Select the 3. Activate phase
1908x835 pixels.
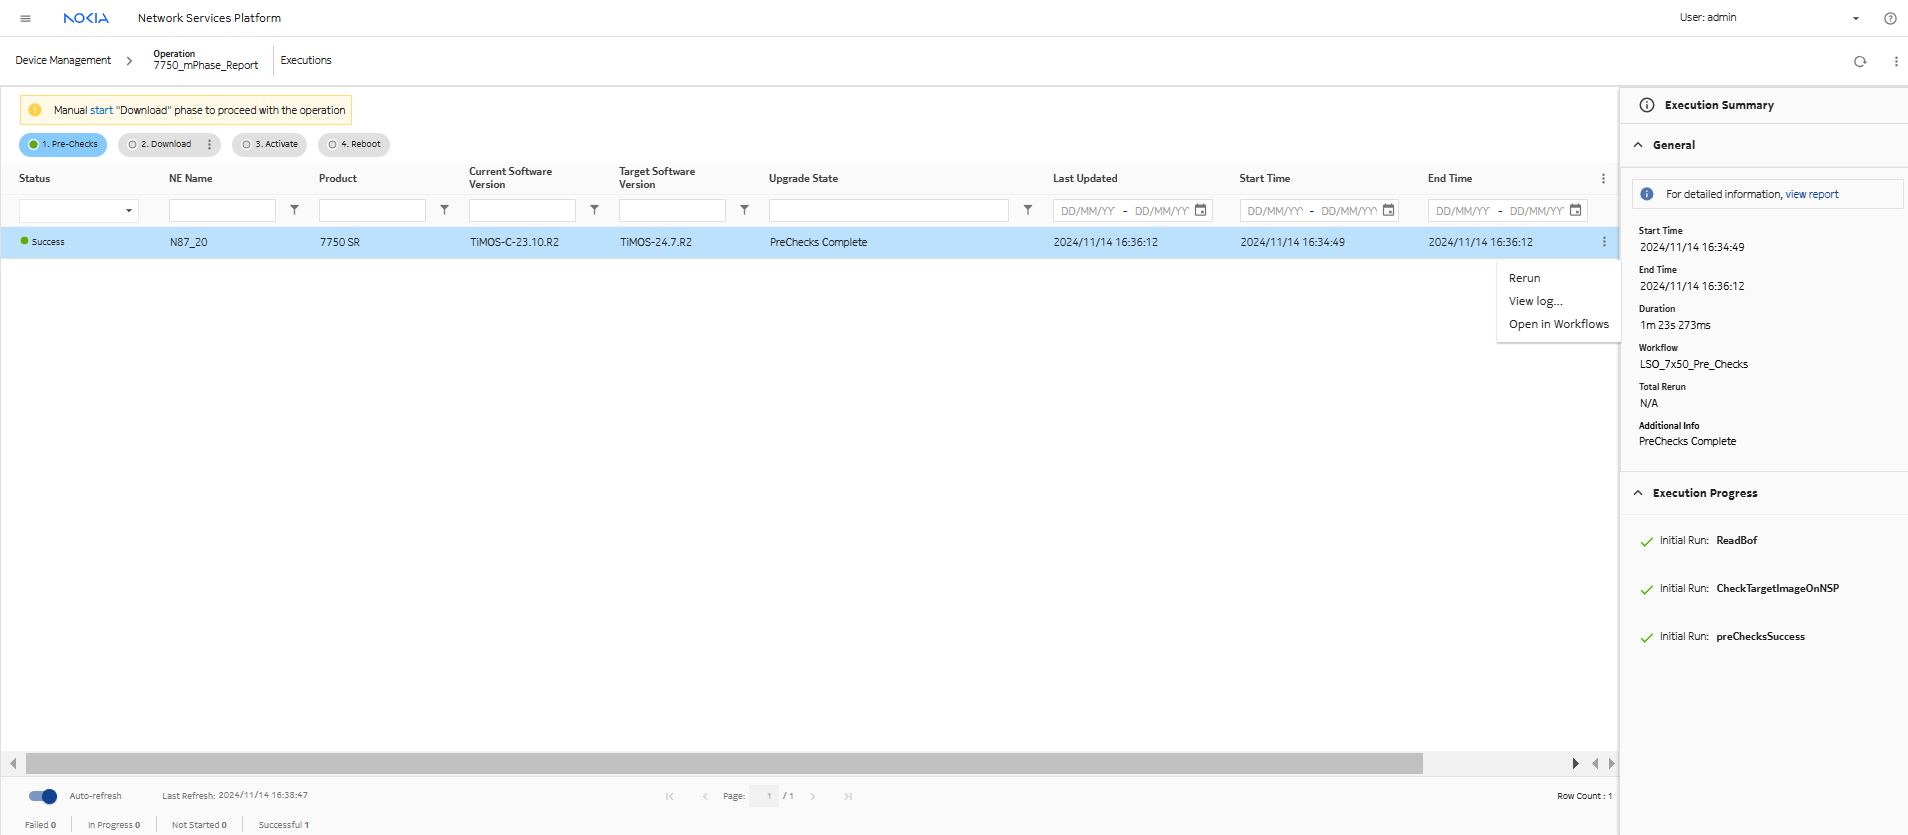click(270, 145)
